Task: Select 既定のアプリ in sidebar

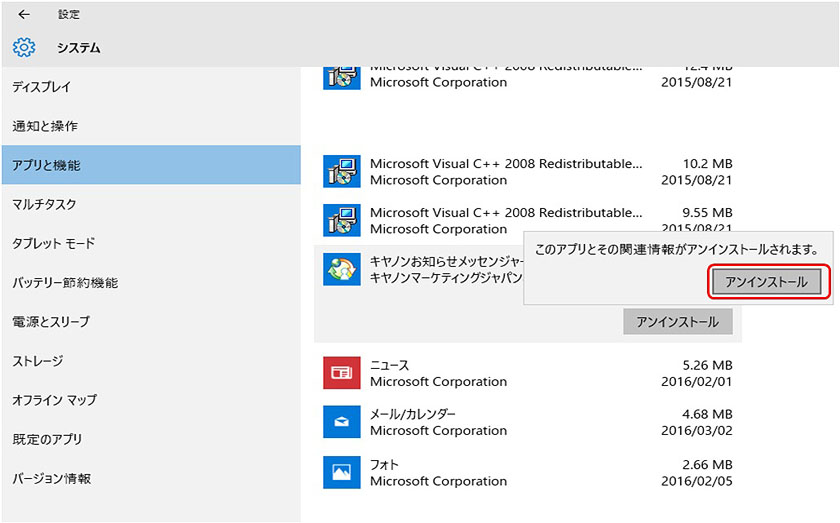Action: point(47,439)
